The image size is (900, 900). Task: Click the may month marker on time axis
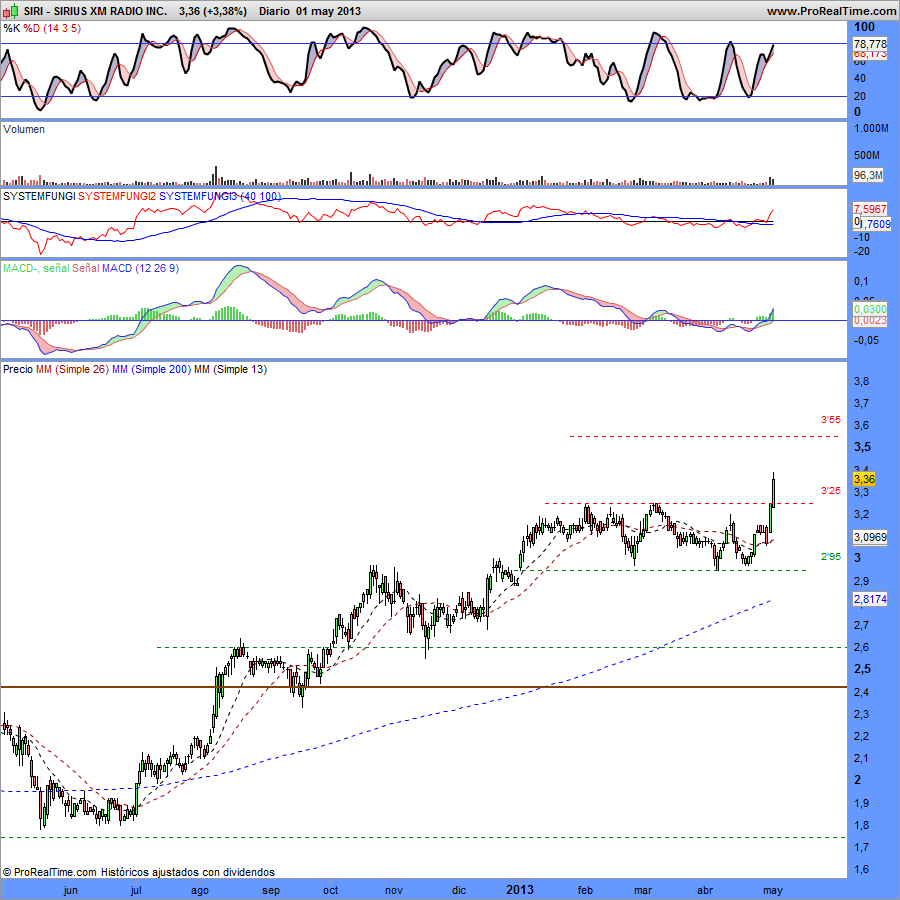coord(773,891)
